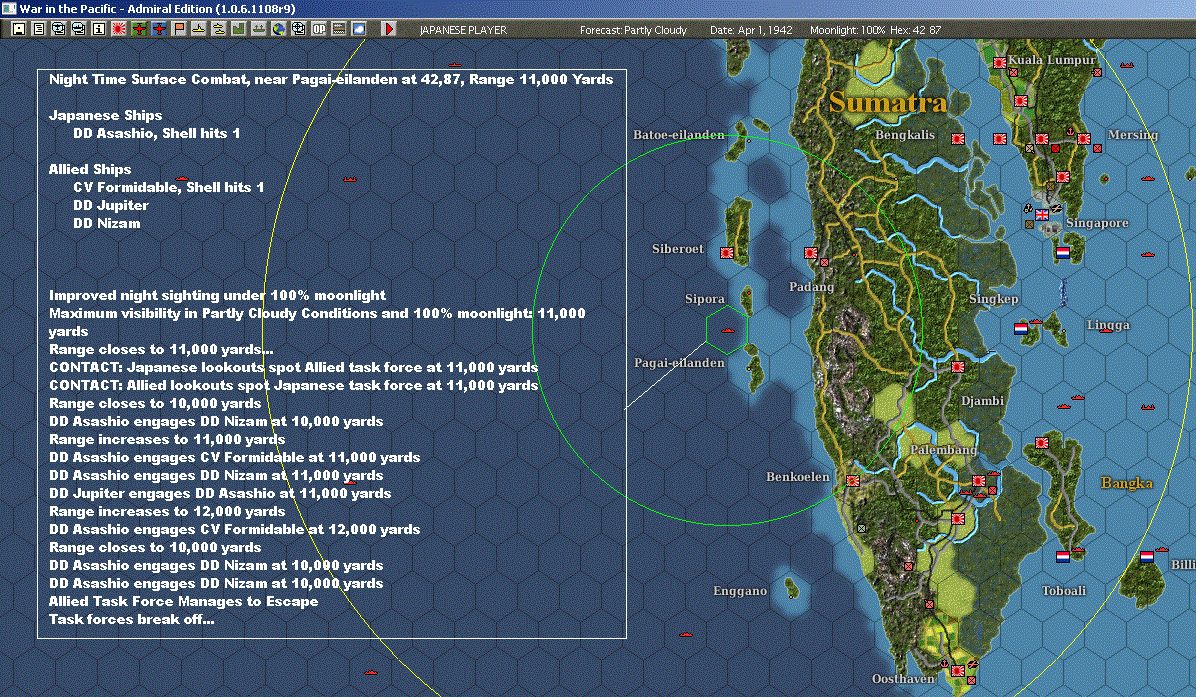The width and height of the screenshot is (1196, 697).
Task: Click the 'DD Jupiter' ship entry
Action: pos(111,206)
